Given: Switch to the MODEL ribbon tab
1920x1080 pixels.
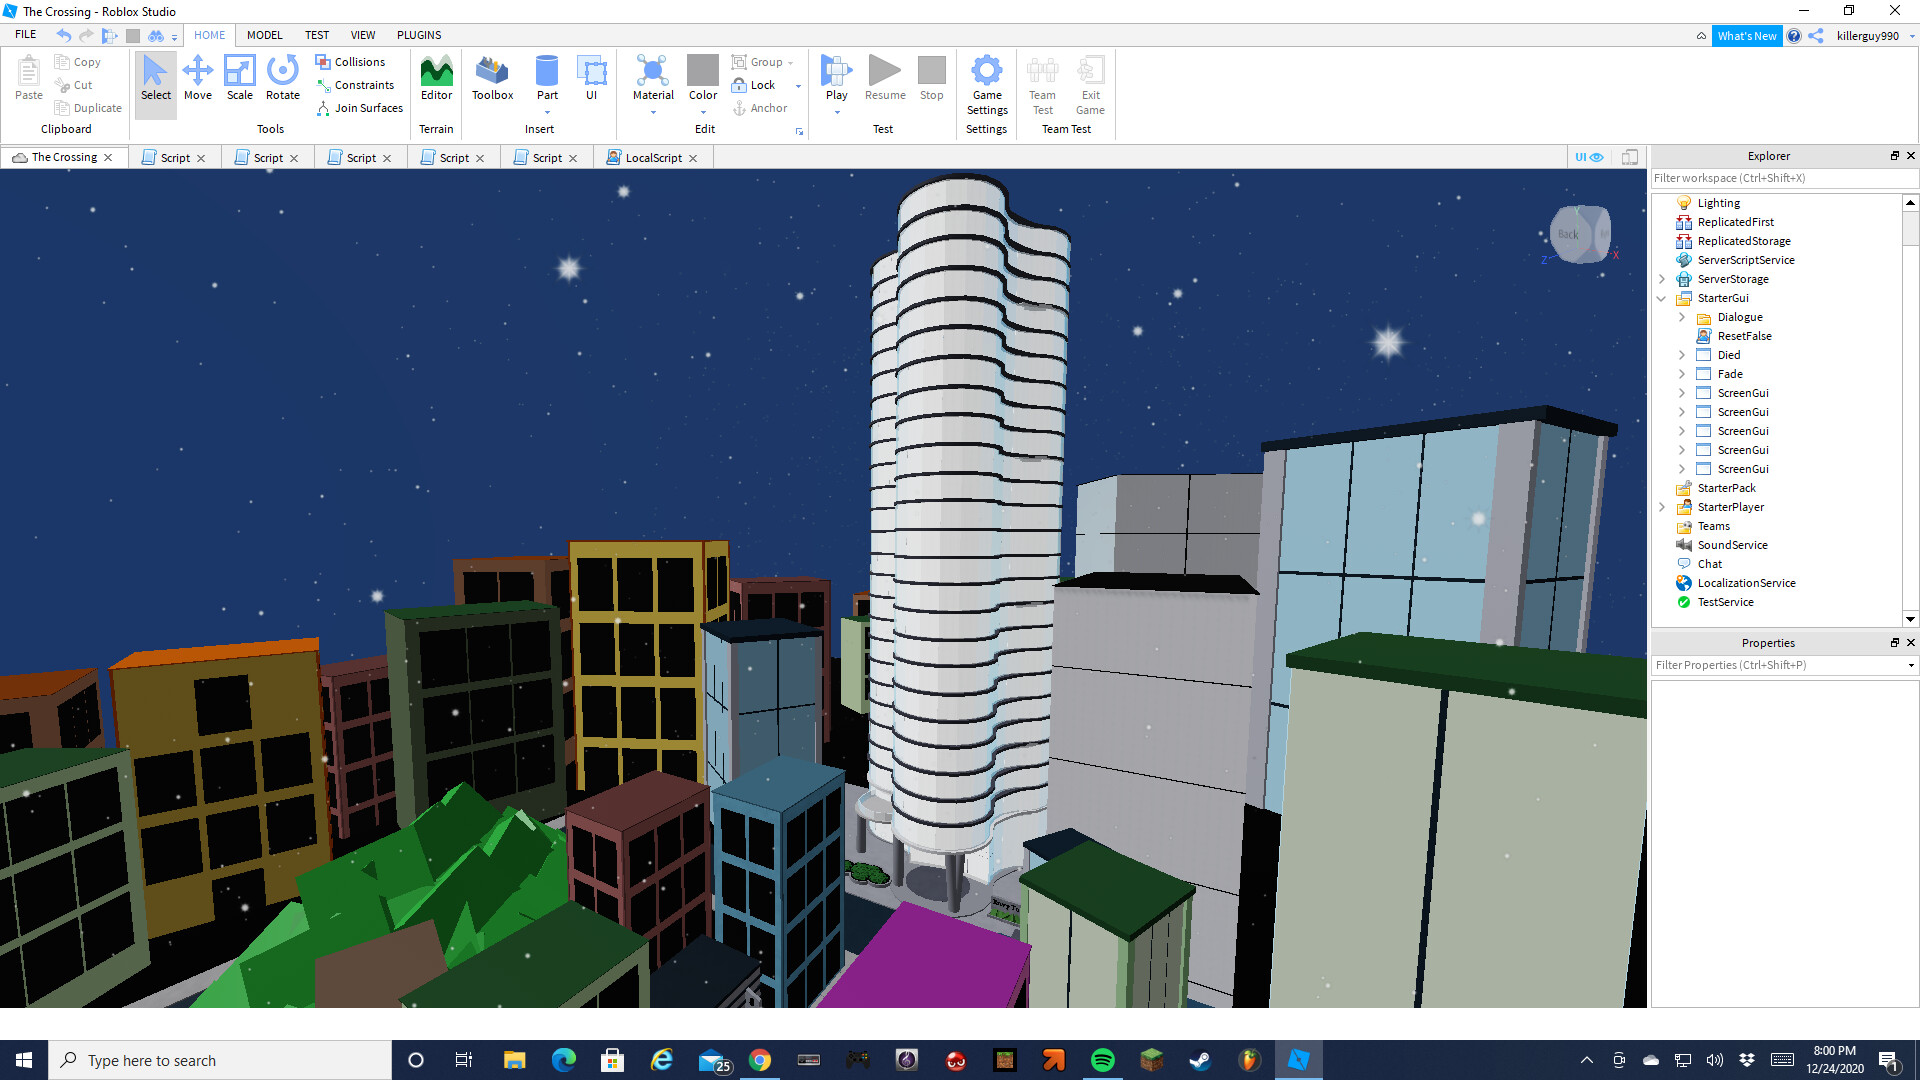Looking at the screenshot, I should pos(265,35).
